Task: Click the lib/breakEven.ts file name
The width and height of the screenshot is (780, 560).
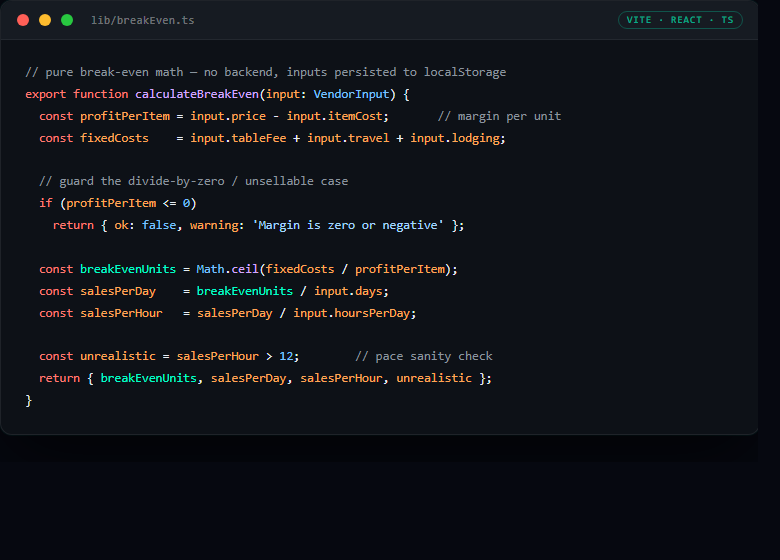Action: 143,20
